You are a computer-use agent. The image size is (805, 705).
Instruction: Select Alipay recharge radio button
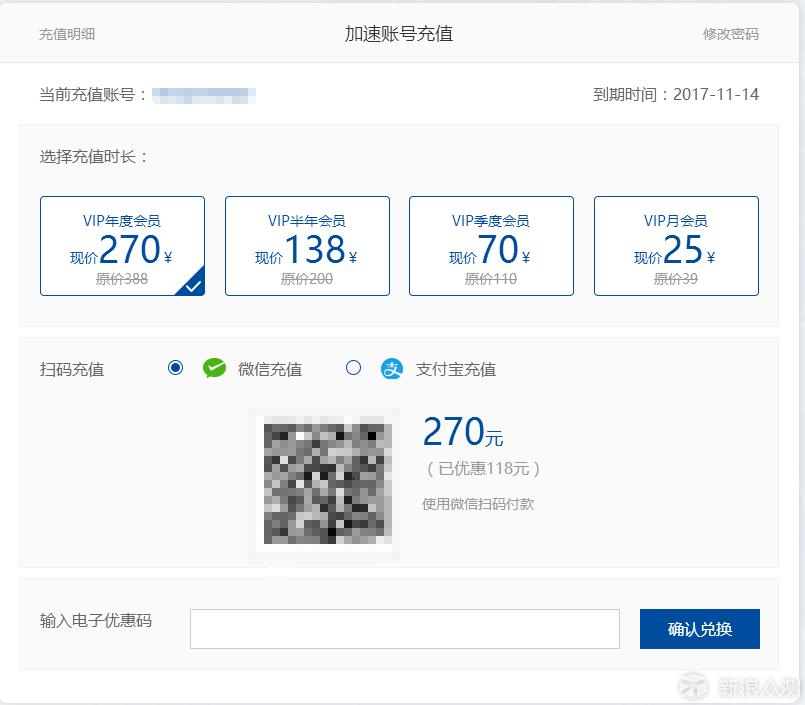pos(353,368)
